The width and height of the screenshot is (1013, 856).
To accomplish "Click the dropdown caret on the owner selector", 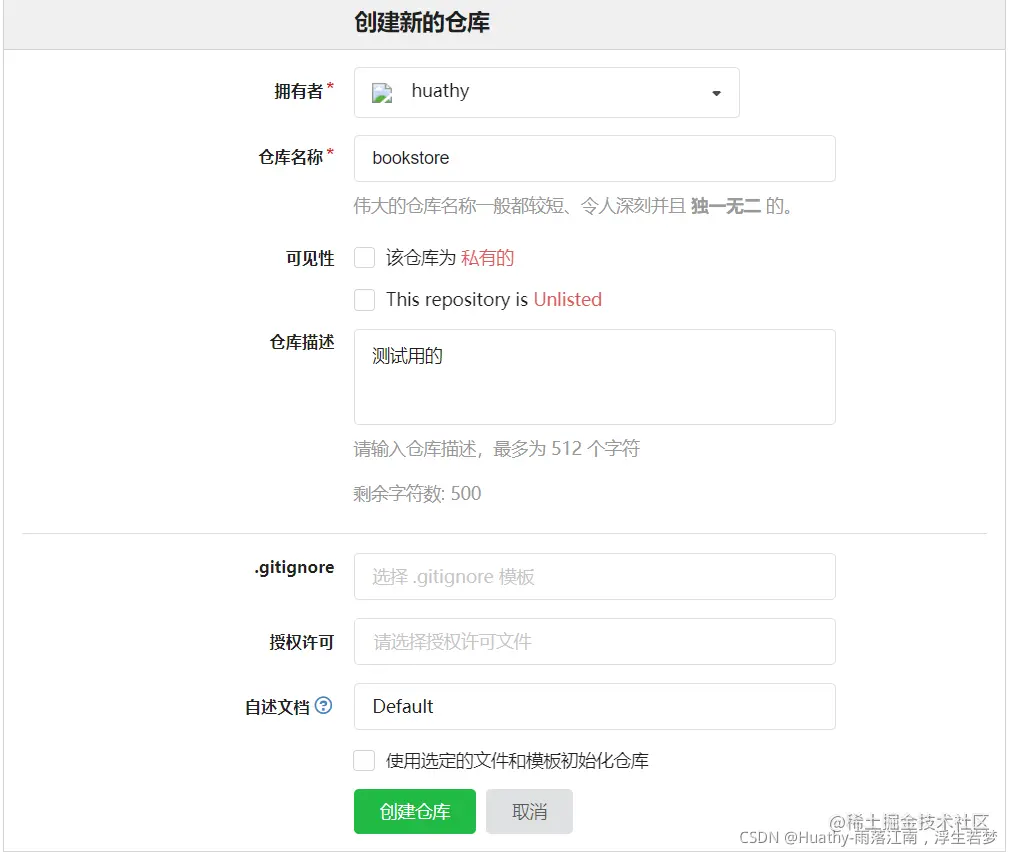I will pyautogui.click(x=716, y=92).
